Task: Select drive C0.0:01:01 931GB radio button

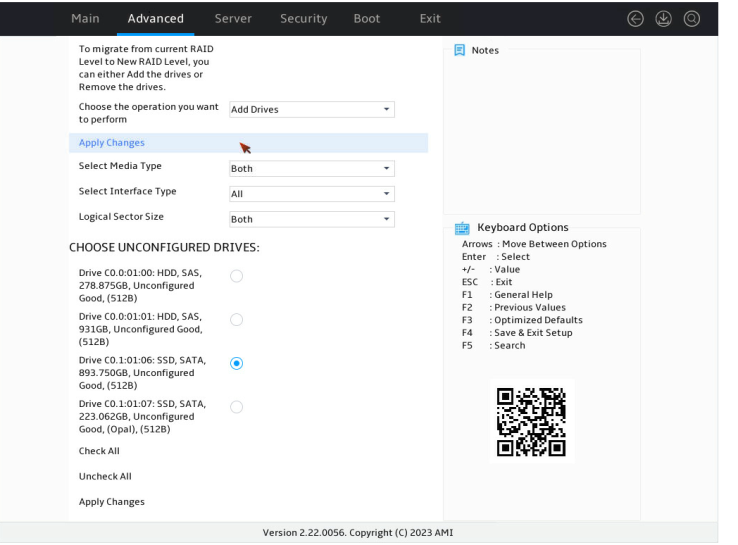Action: tap(236, 320)
